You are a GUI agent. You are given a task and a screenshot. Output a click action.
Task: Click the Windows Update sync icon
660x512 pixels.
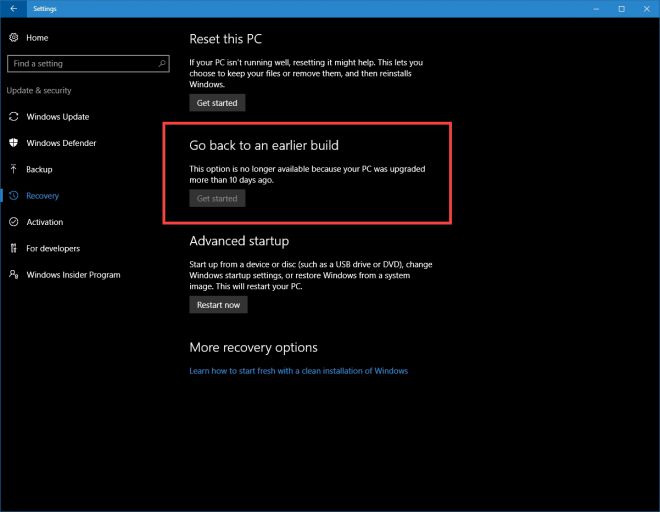click(x=14, y=117)
